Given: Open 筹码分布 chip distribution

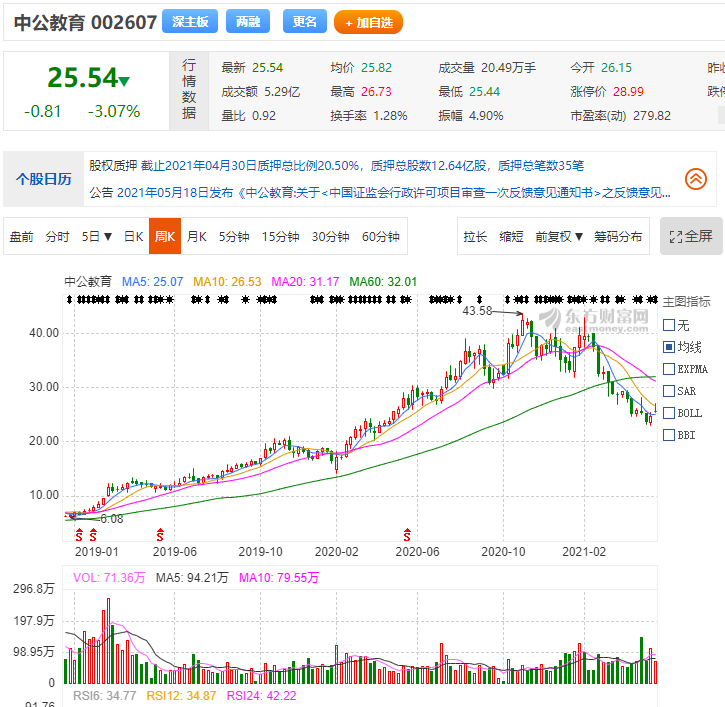Looking at the screenshot, I should click(618, 237).
